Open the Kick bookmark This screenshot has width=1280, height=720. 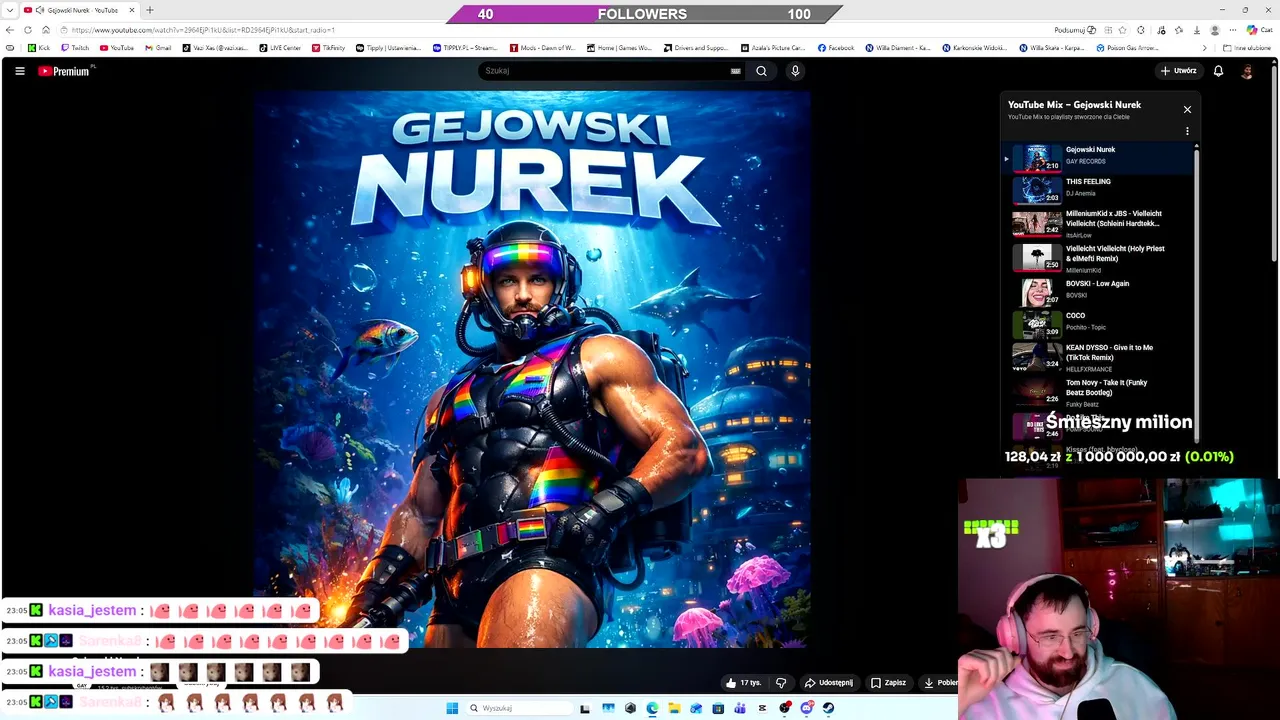pyautogui.click(x=39, y=48)
